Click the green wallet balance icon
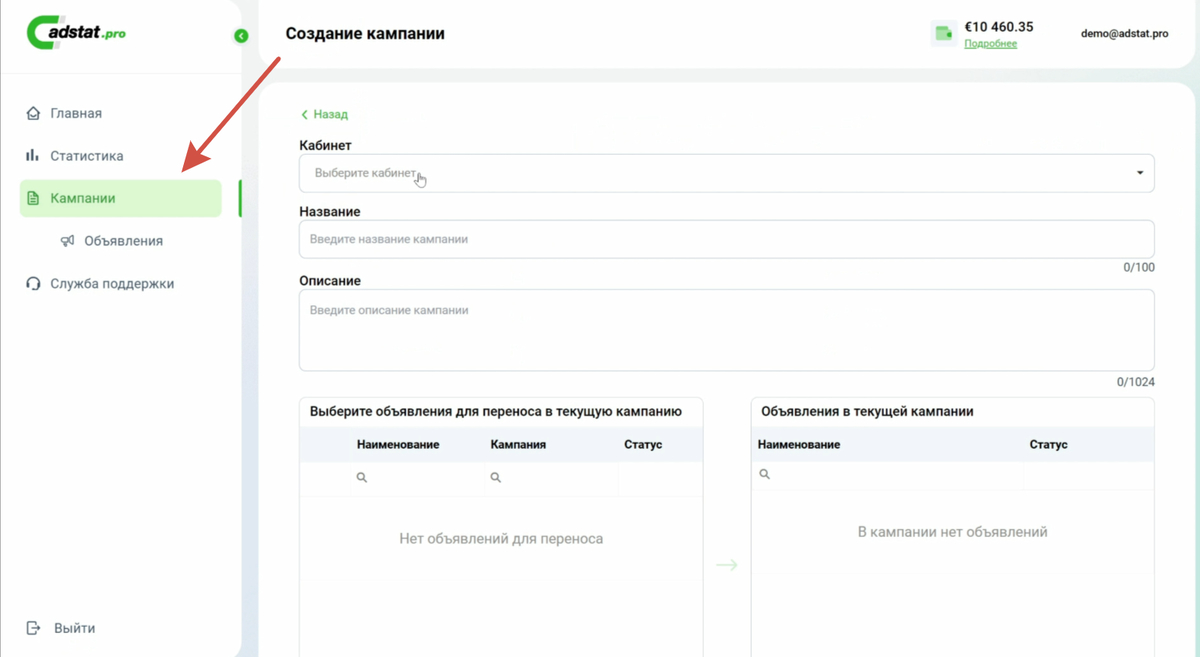 pos(943,34)
